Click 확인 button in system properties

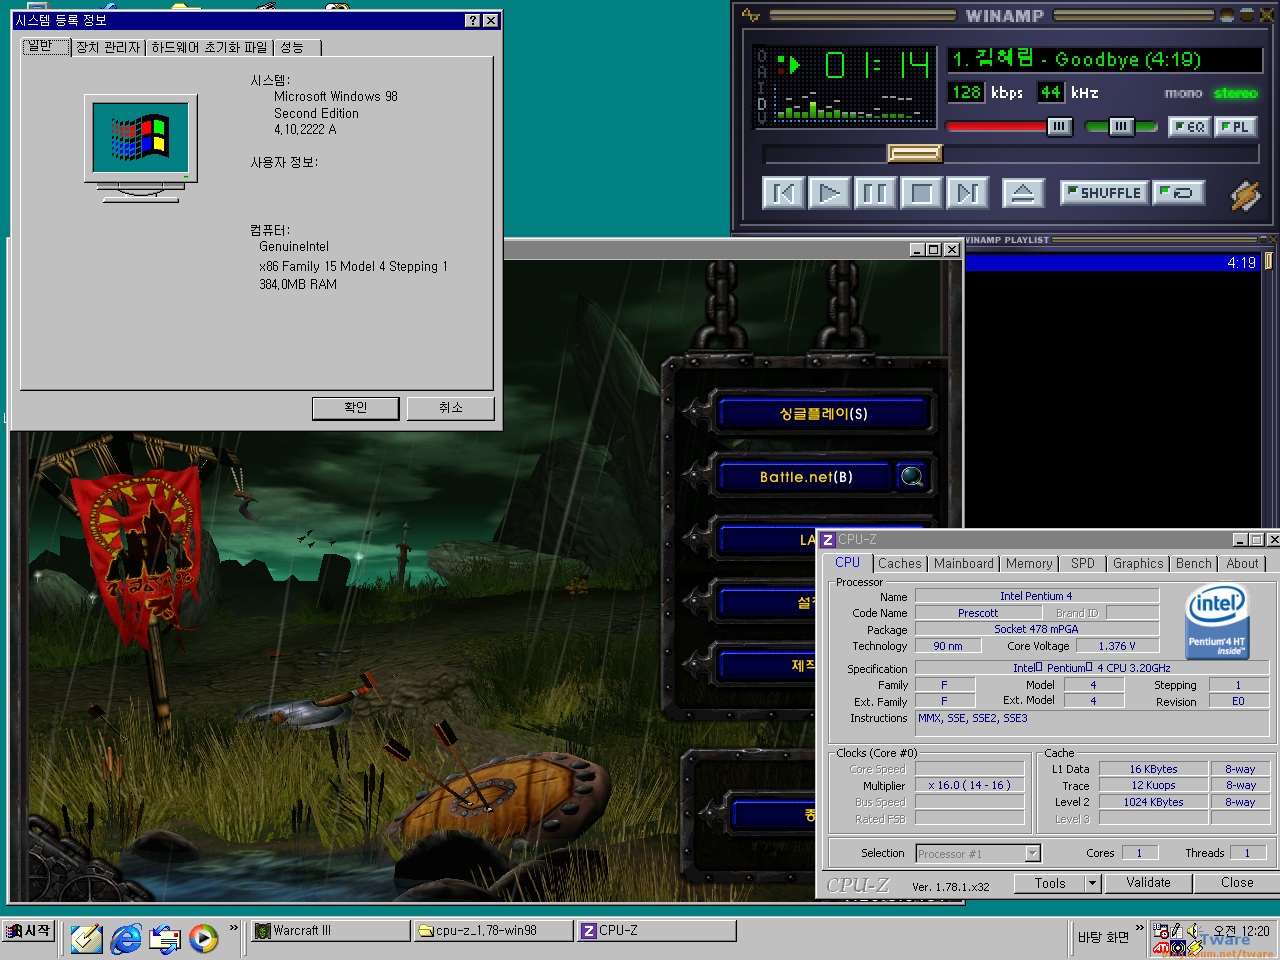[x=356, y=408]
